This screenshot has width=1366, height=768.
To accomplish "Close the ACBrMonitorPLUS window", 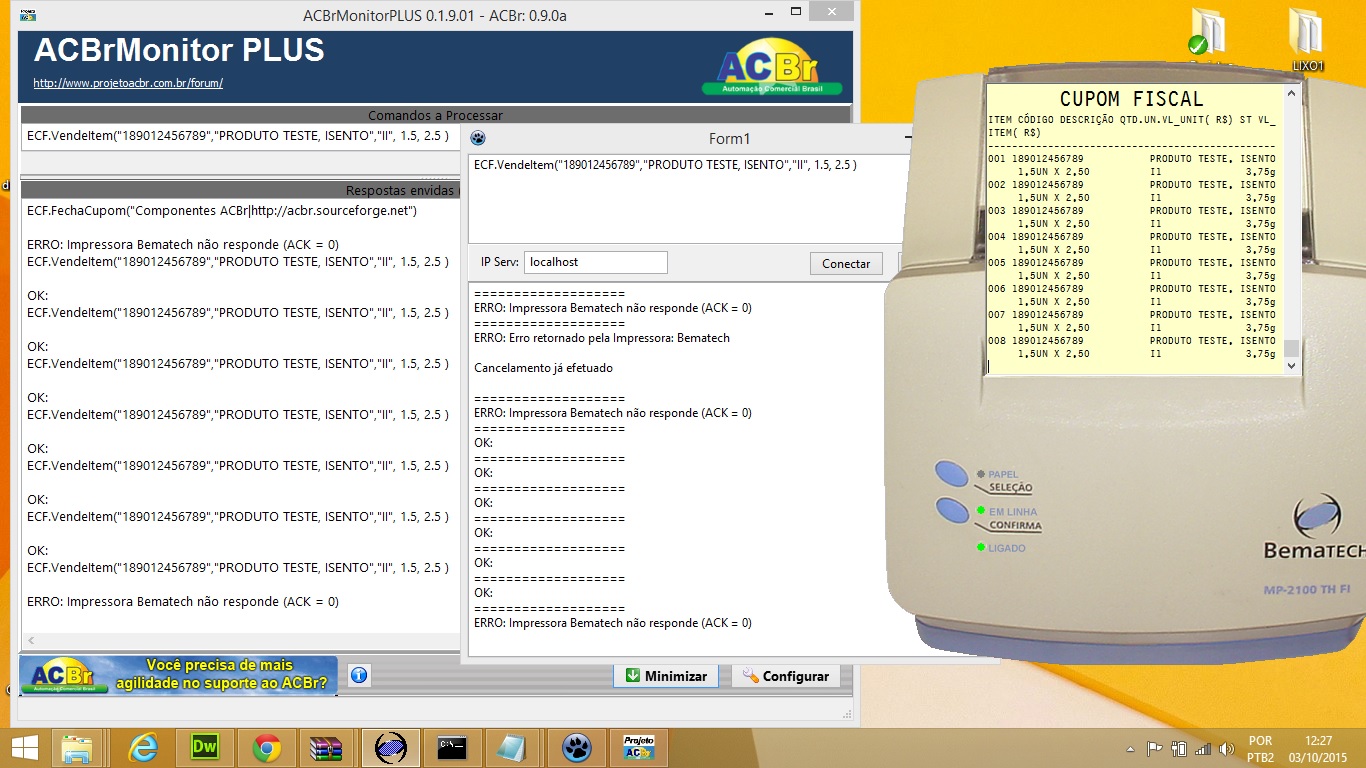I will (x=830, y=12).
